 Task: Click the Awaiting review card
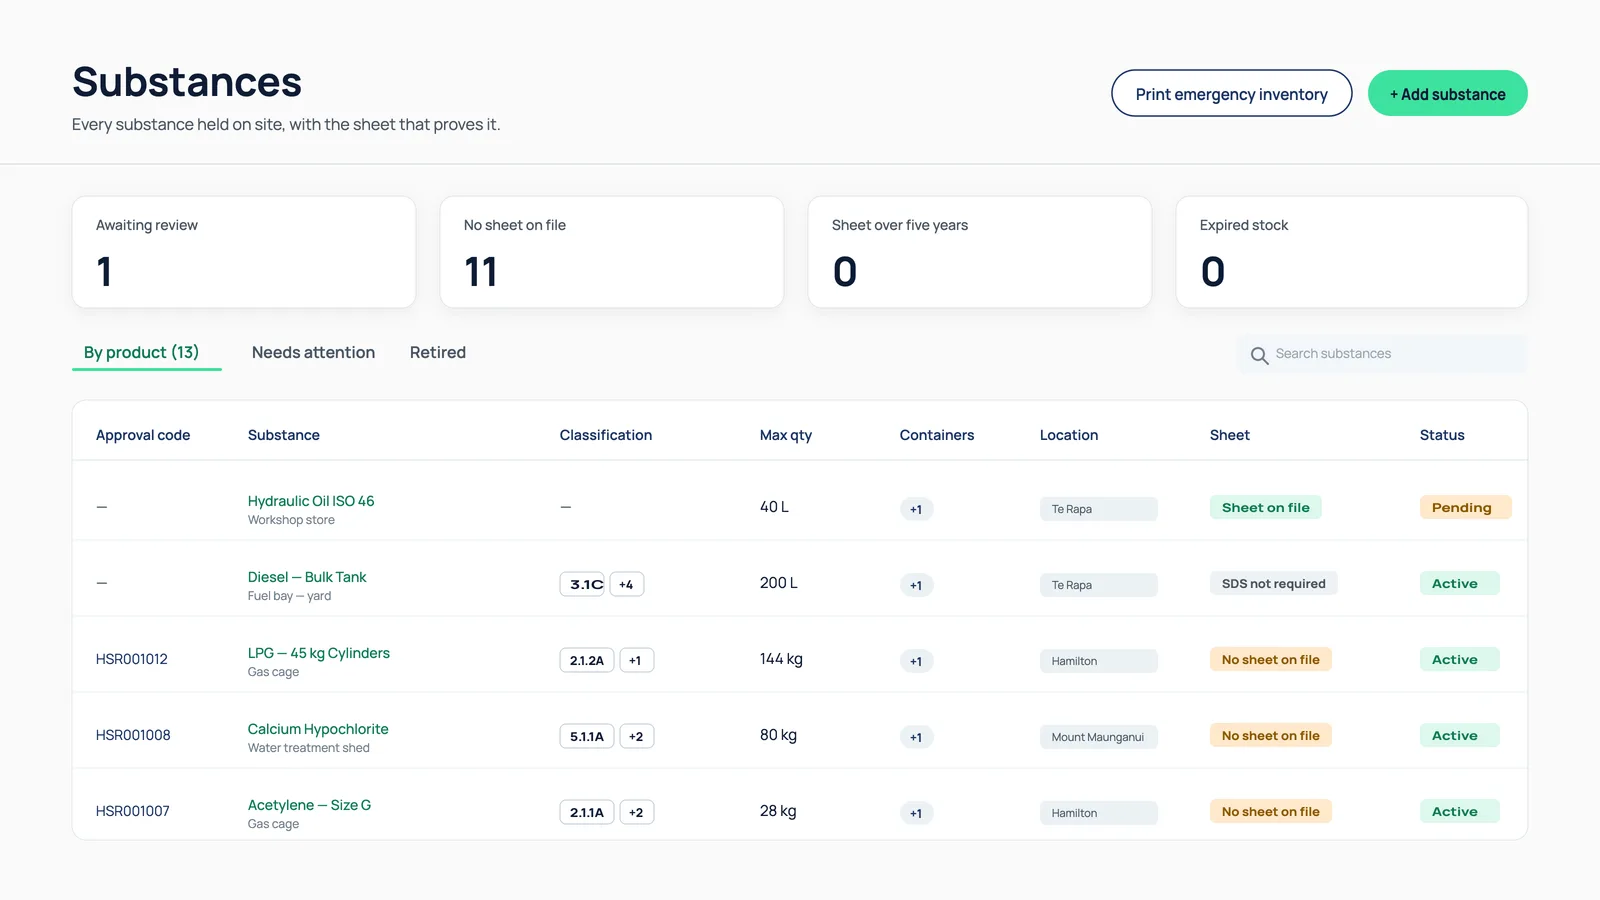244,252
